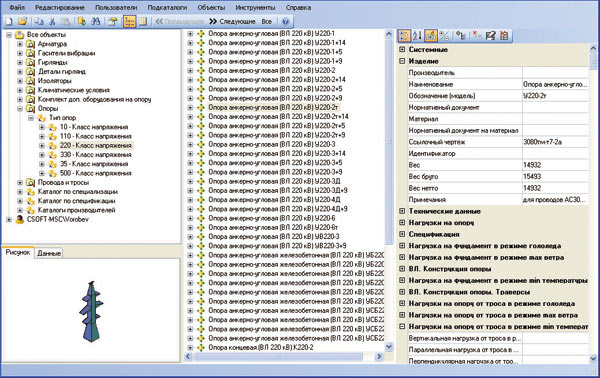Click the Copy toolbar icon
This screenshot has width=600, height=378.
pos(39,22)
